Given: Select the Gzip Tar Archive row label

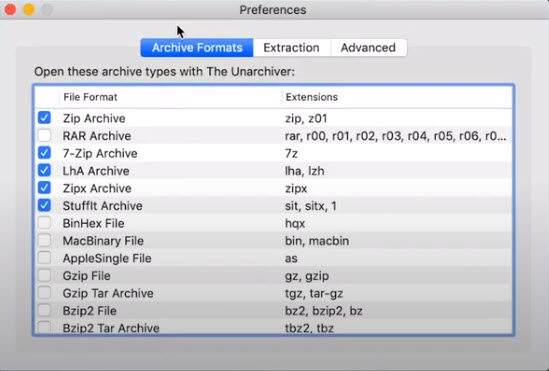Looking at the screenshot, I should [108, 293].
